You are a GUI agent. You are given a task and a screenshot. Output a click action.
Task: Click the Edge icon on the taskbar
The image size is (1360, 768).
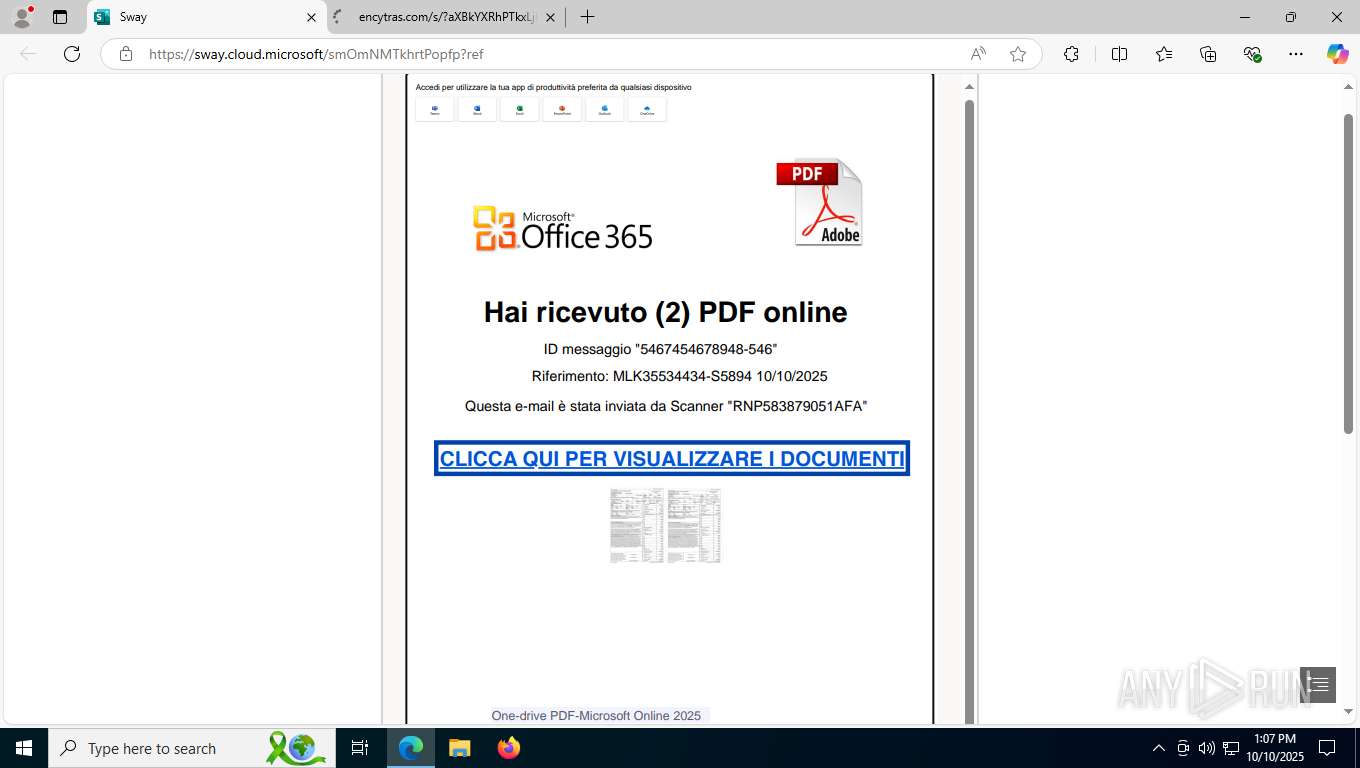pyautogui.click(x=411, y=748)
